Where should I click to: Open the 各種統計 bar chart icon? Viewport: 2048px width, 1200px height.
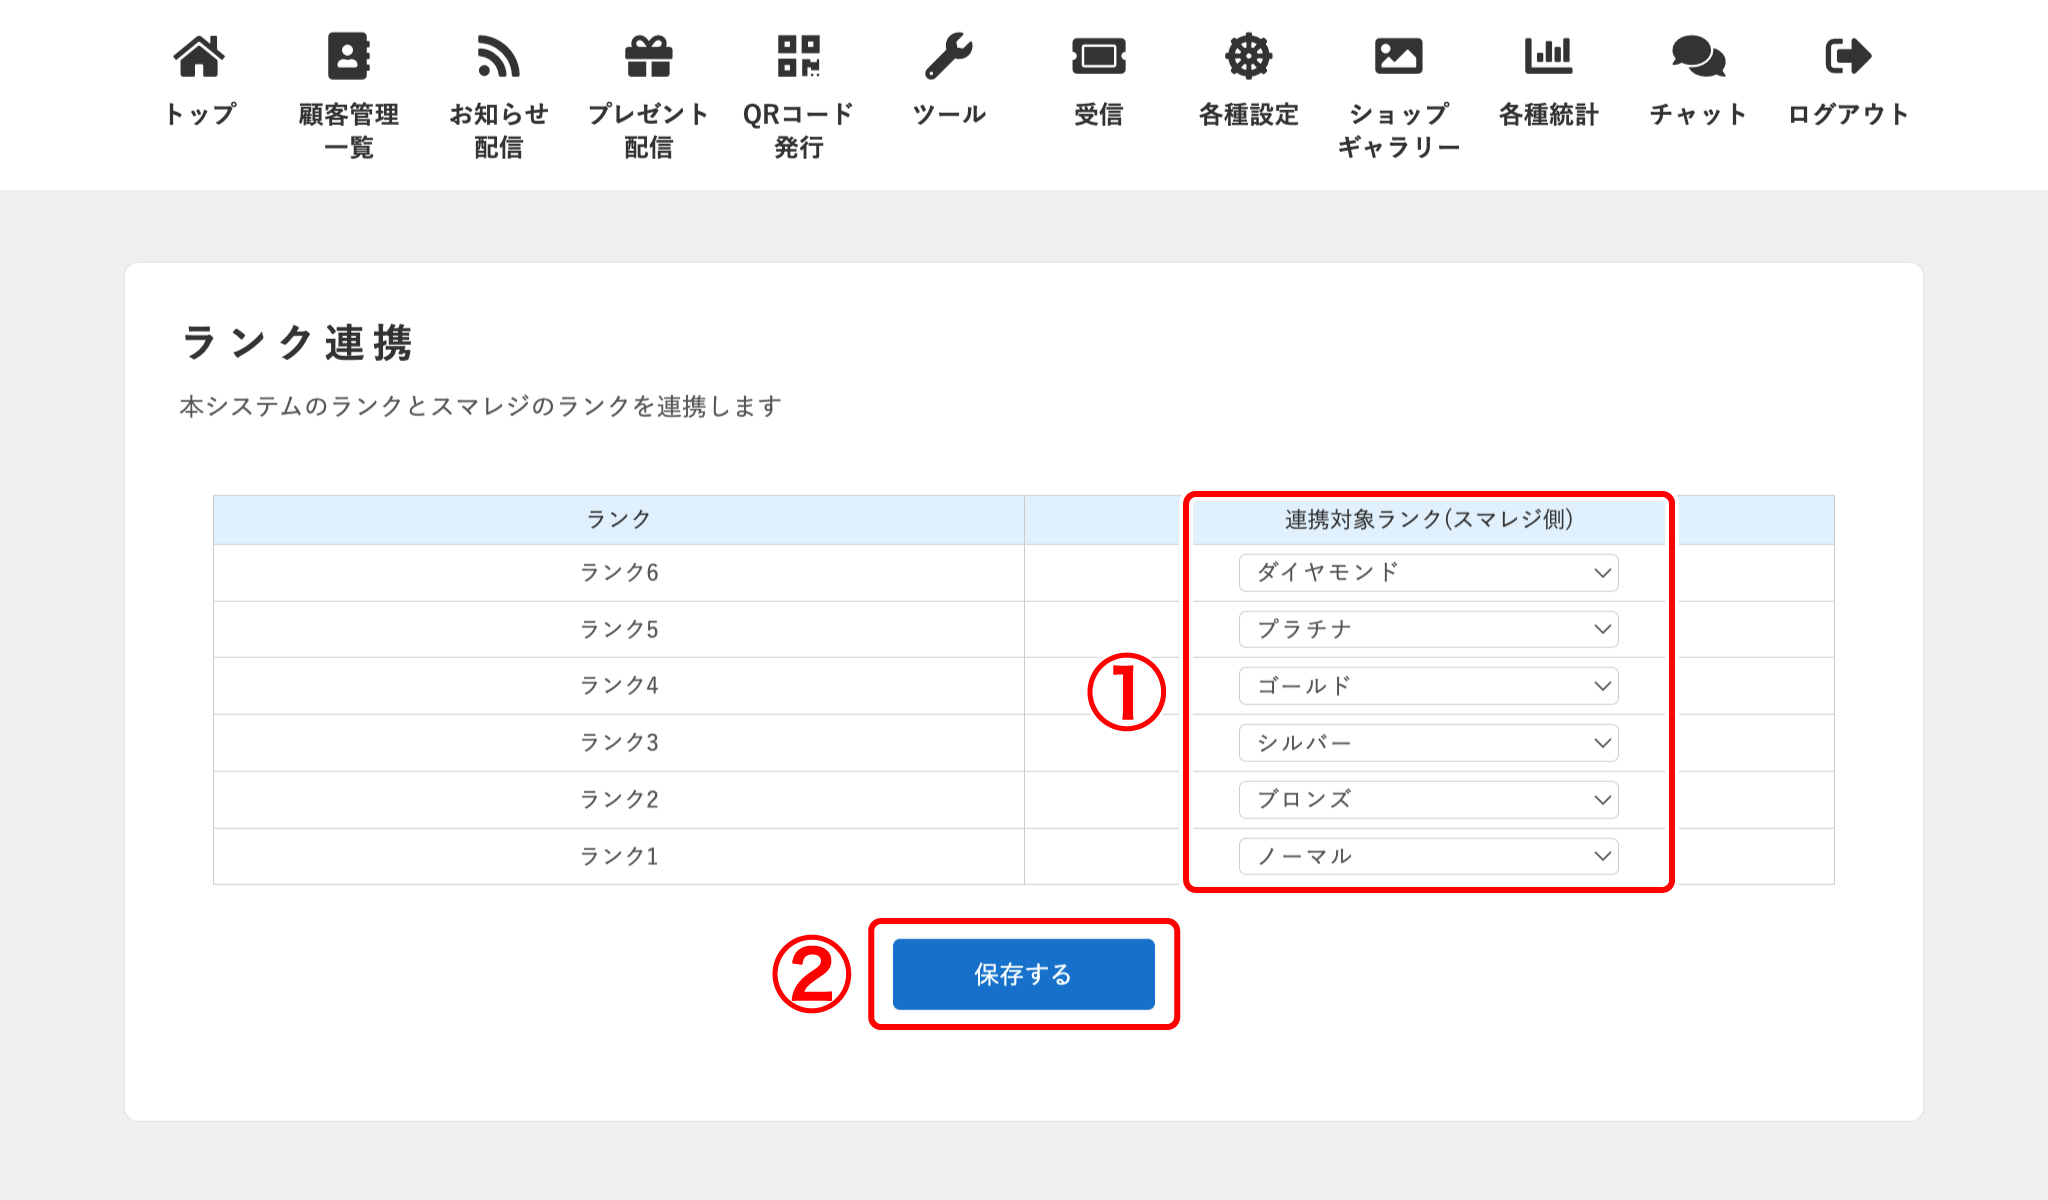pos(1549,56)
